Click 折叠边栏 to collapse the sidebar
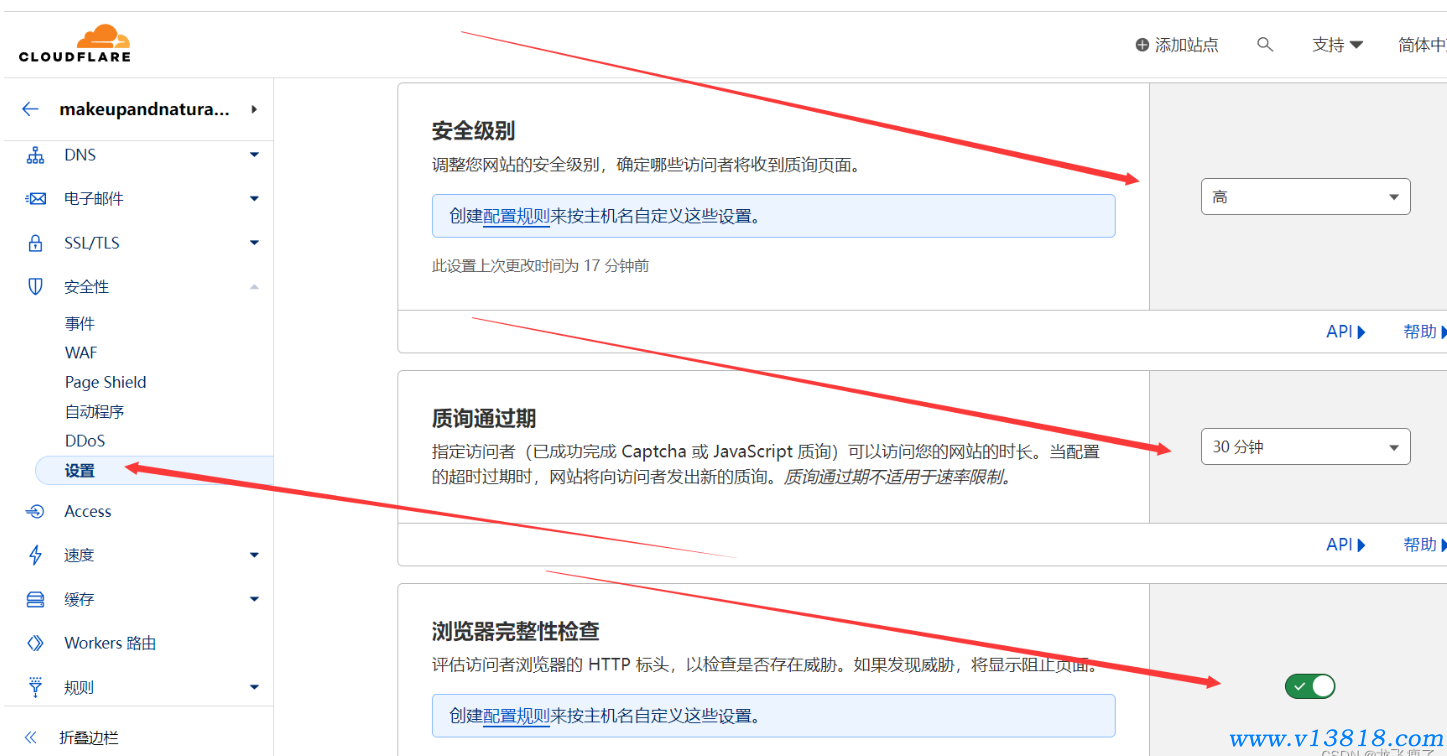Viewport: 1447px width, 756px height. [x=88, y=738]
